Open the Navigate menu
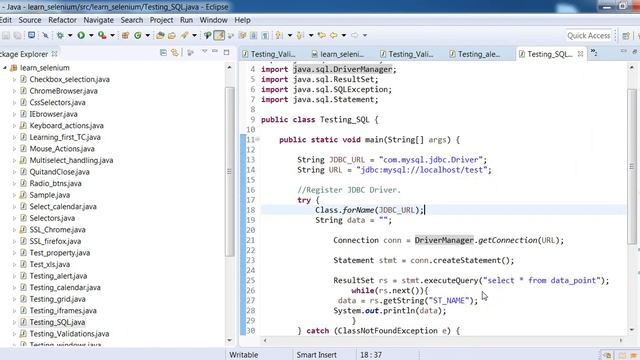 (x=98, y=20)
